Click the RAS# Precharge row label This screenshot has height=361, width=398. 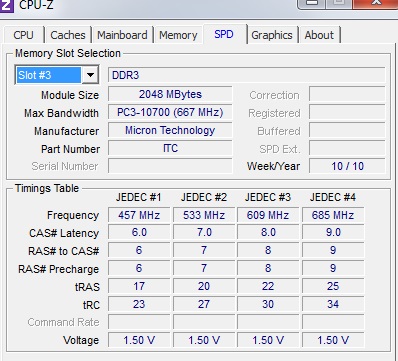[59, 269]
